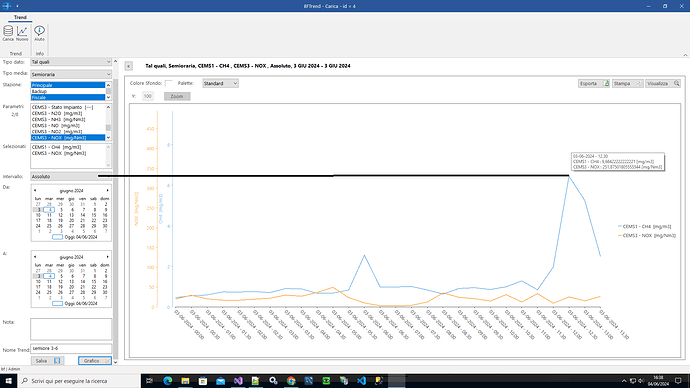This screenshot has width=690, height=388.
Task: Toggle the CEMS3 - NOX legend entry
Action: (x=647, y=236)
